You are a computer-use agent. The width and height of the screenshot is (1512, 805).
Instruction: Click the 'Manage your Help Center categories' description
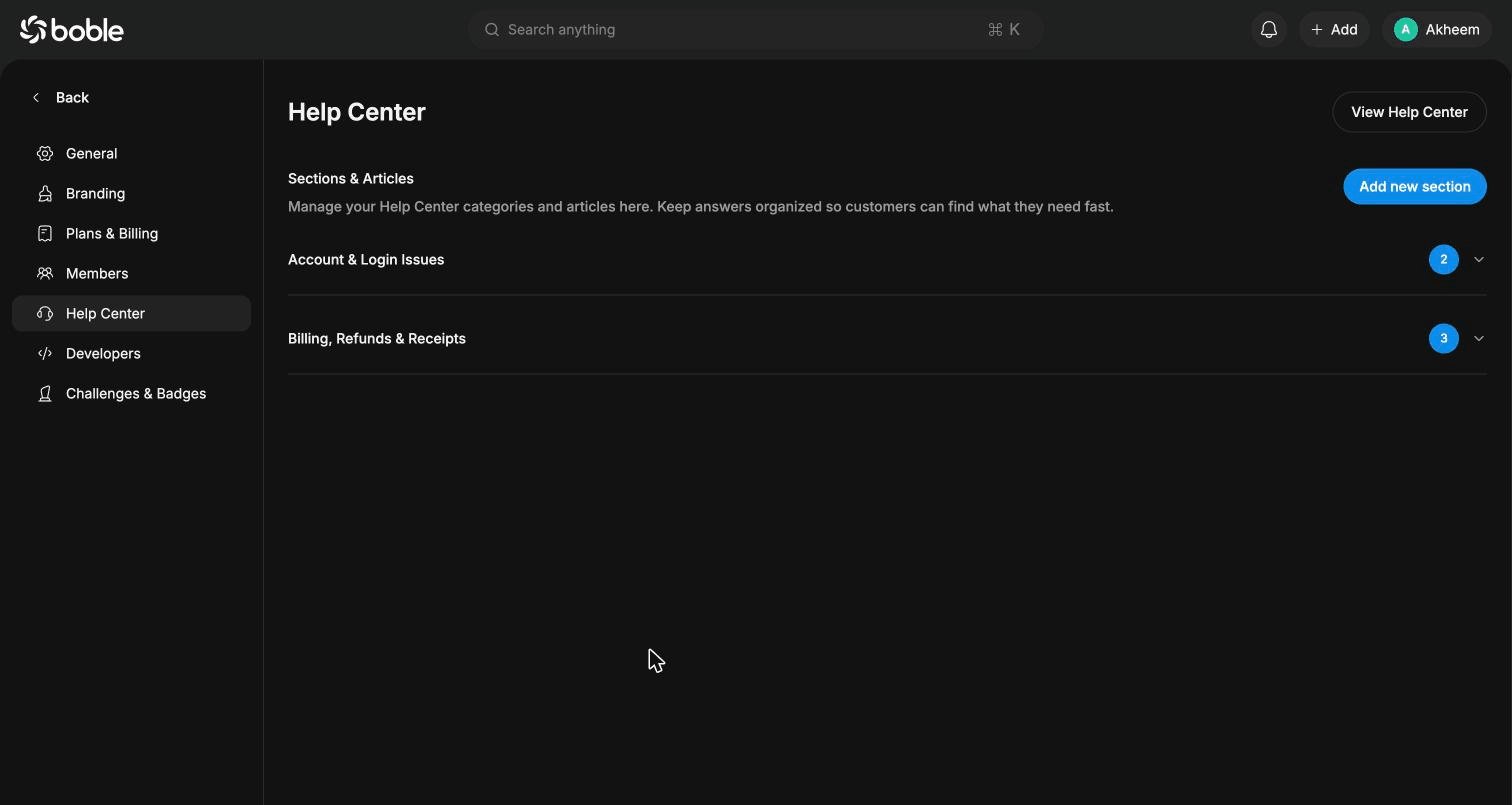pos(700,207)
